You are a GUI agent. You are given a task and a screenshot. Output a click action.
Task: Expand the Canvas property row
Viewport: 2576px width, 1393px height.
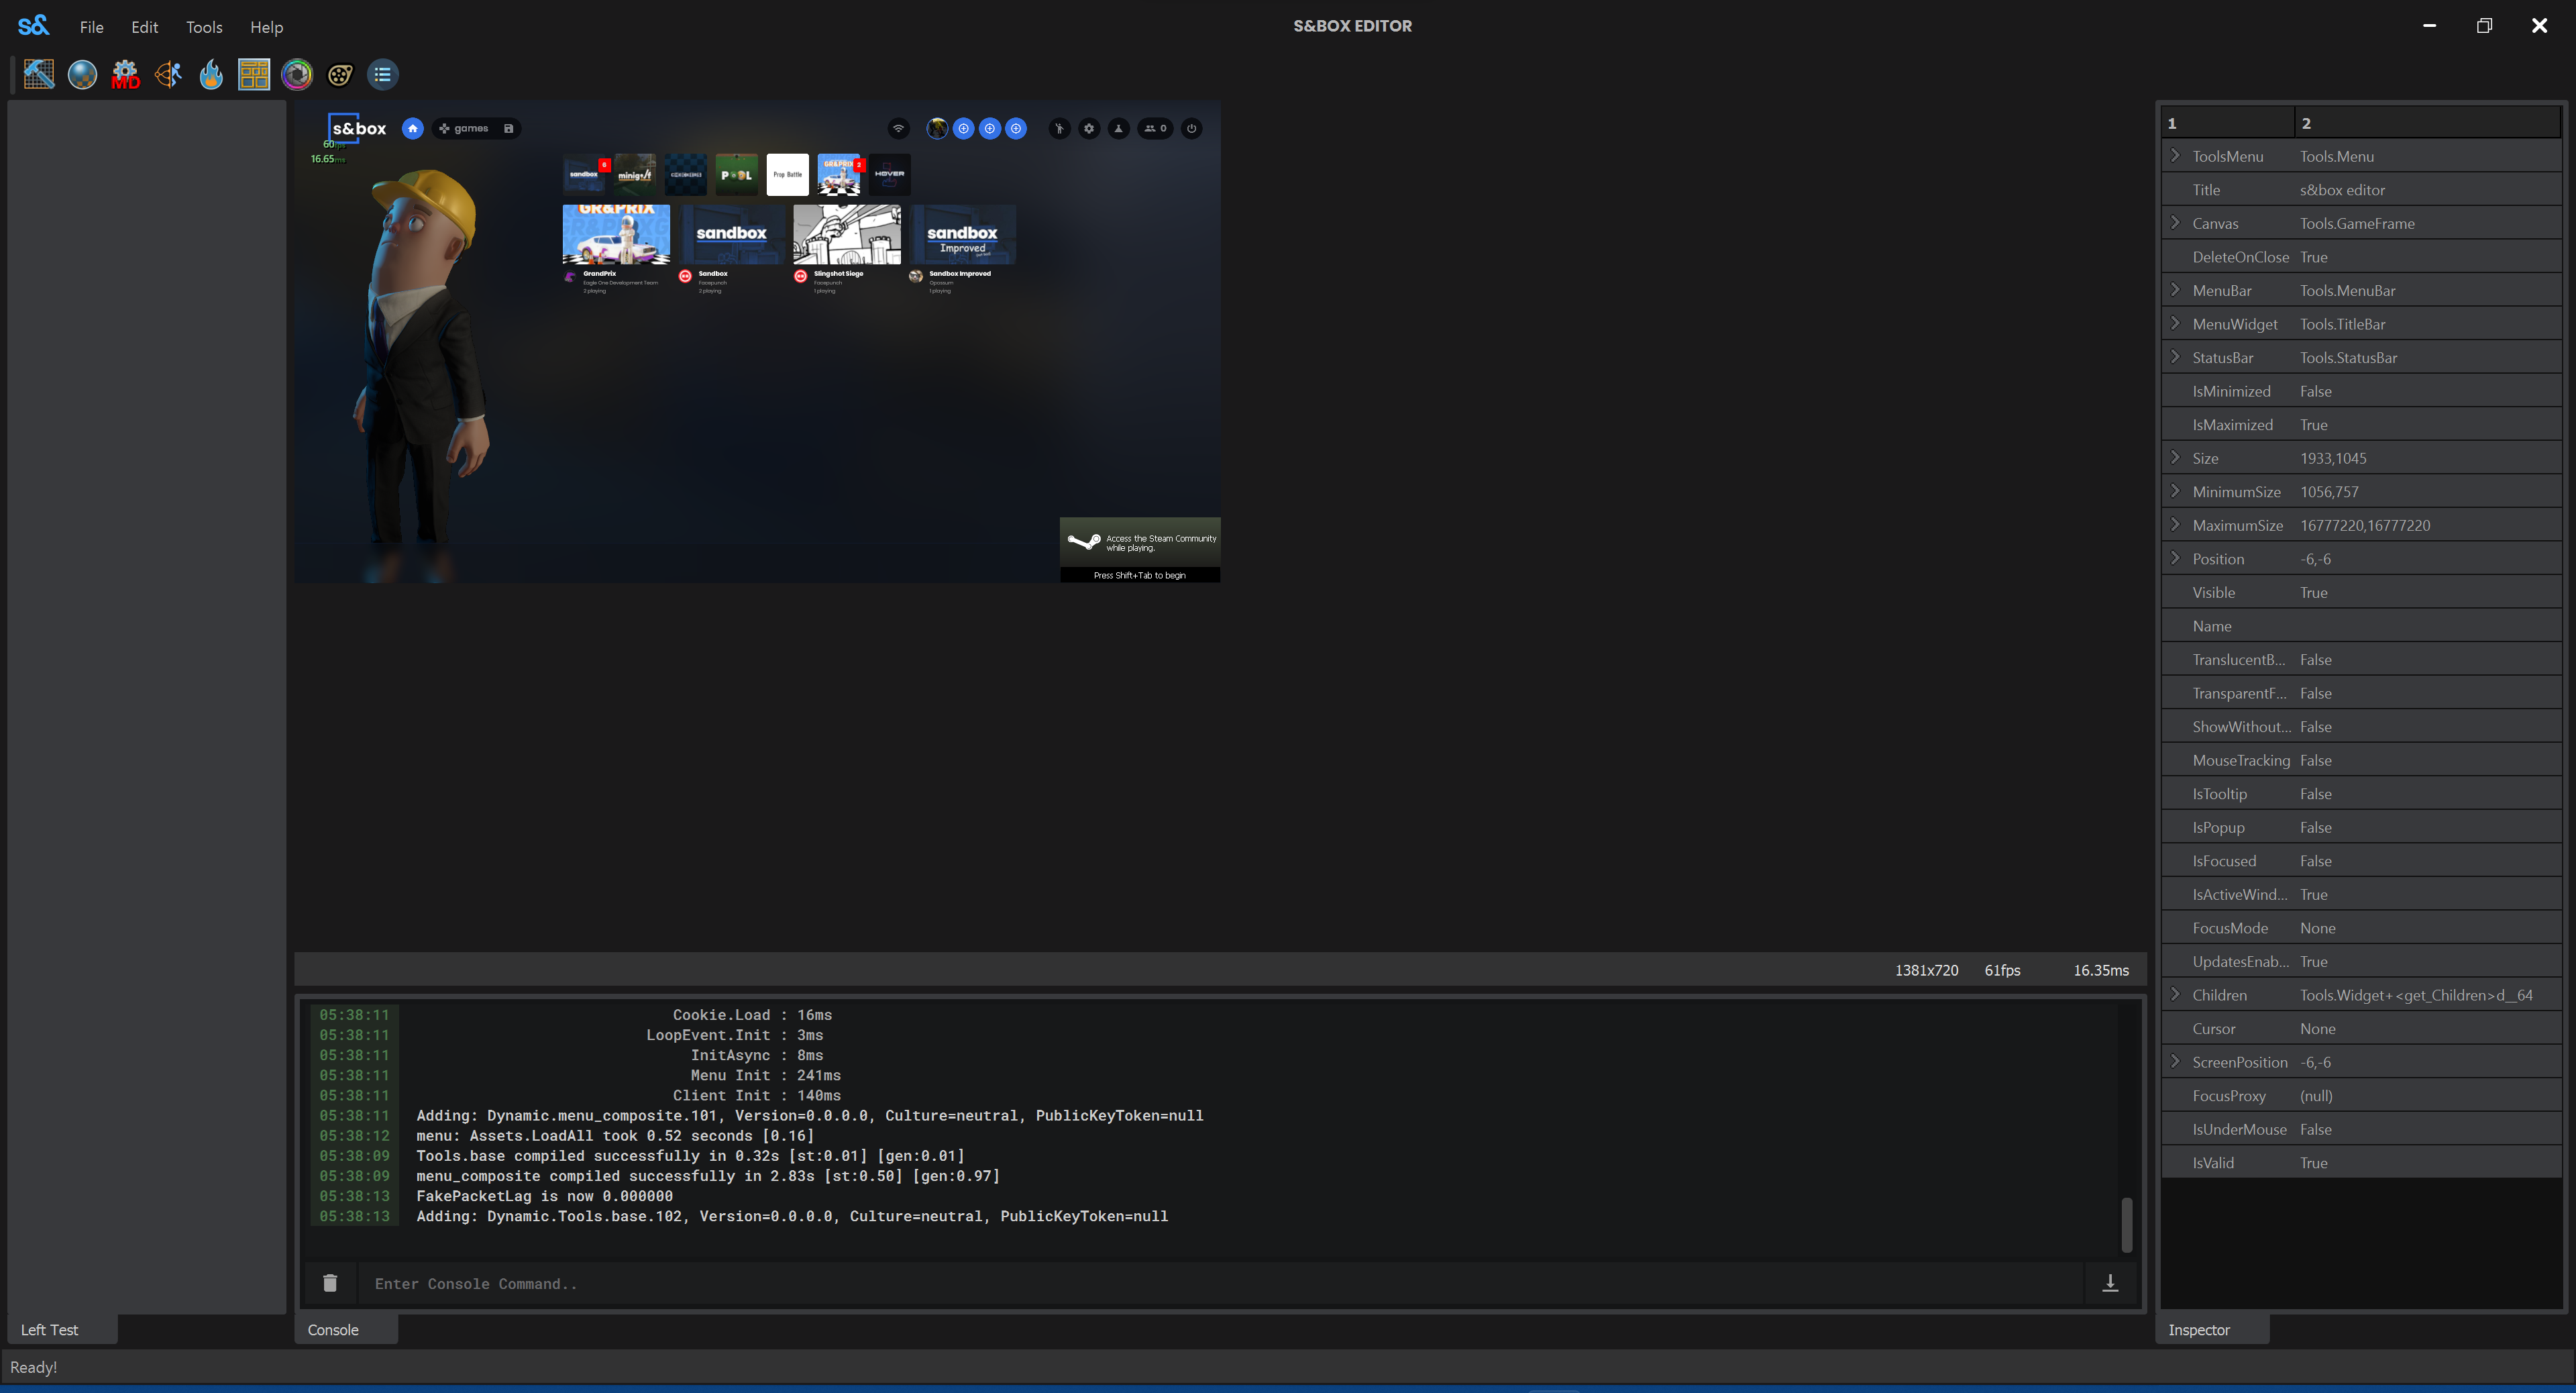(2176, 223)
